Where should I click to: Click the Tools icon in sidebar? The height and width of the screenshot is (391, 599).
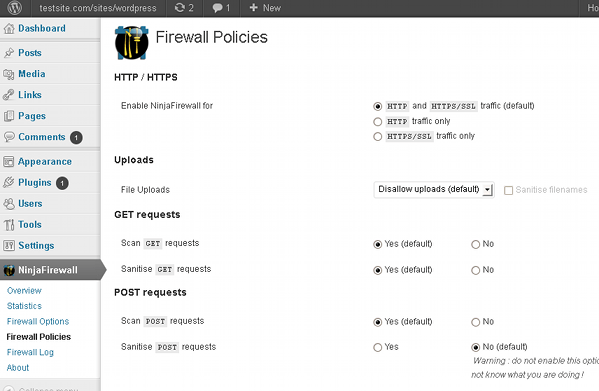(x=9, y=225)
